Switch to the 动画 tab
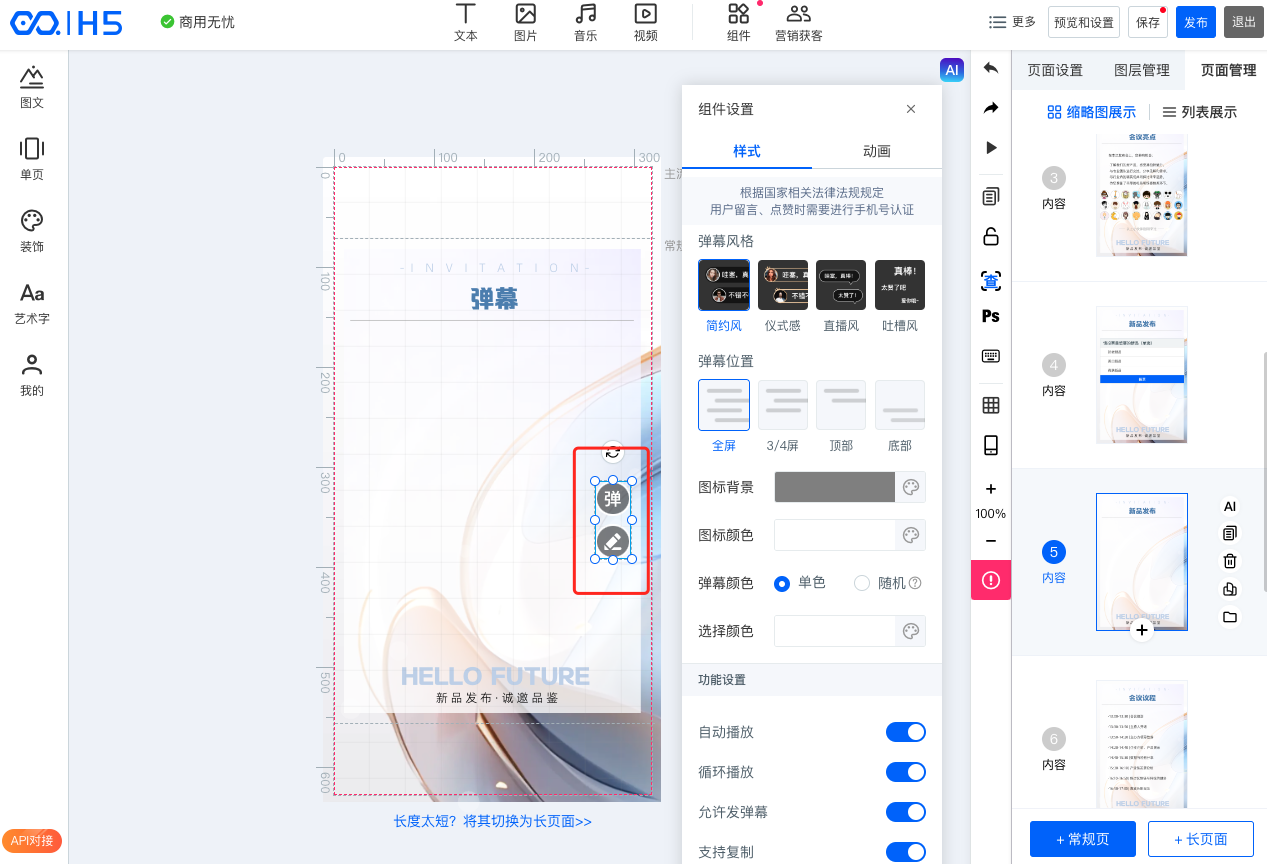Screen dimensions: 1267x864 point(877,151)
